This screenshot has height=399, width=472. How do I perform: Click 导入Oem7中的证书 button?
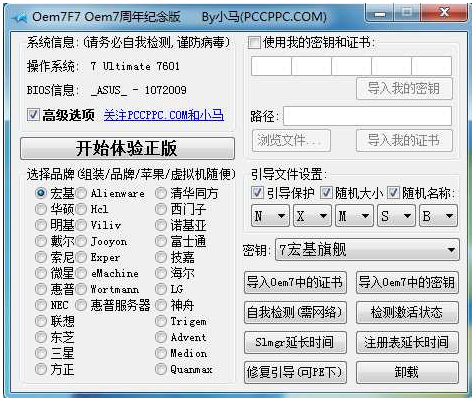point(295,282)
